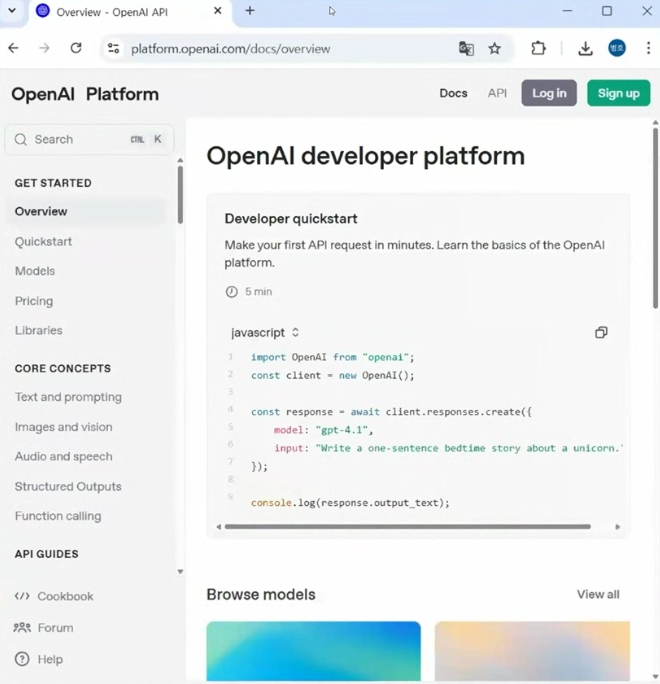
Task: Open a new tab with plus icon
Action: click(250, 11)
